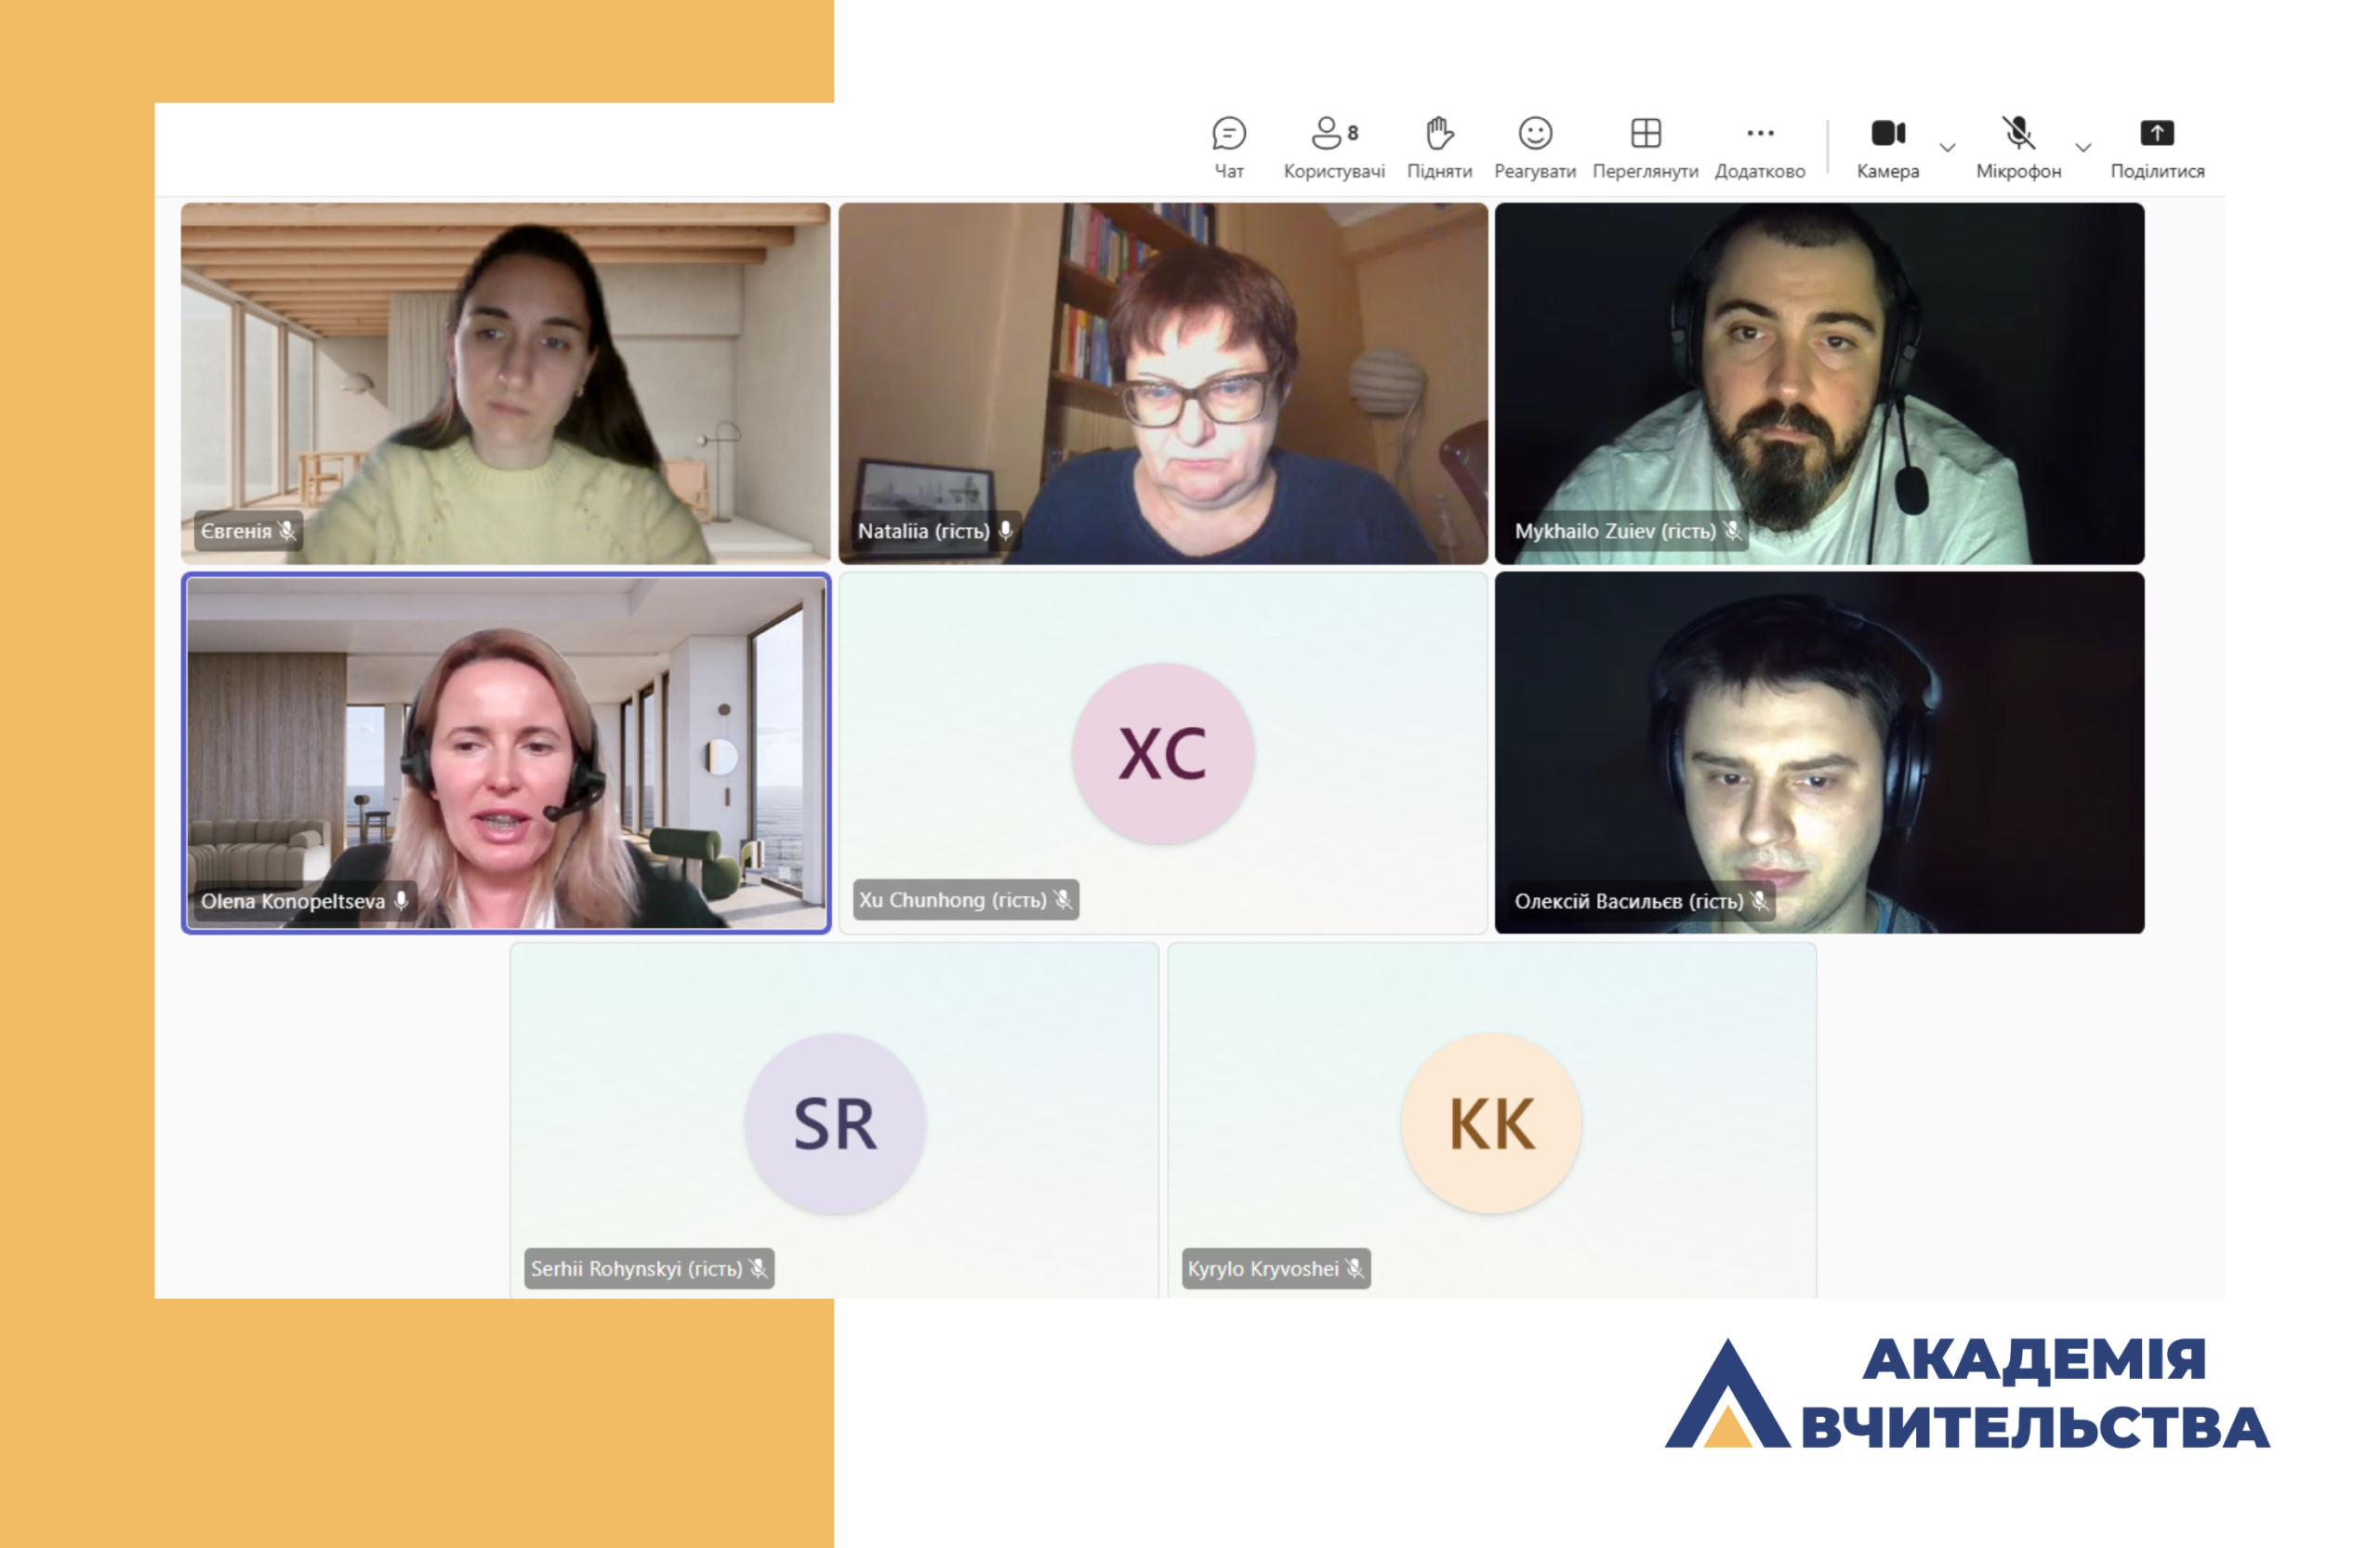Screen dimensions: 2380x1548
Task: Click Mykhailo Zuiev (гість) name label
Action: tap(1614, 531)
